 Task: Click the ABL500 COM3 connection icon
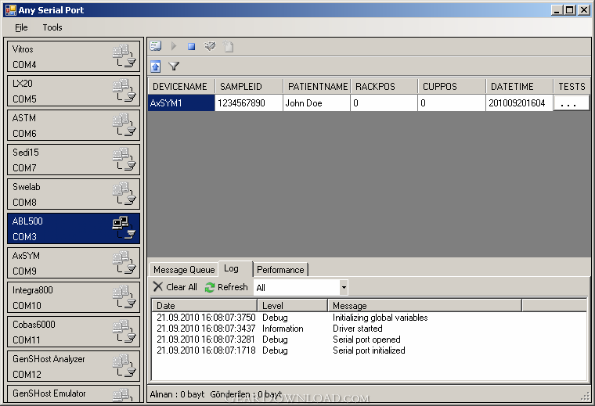click(124, 228)
